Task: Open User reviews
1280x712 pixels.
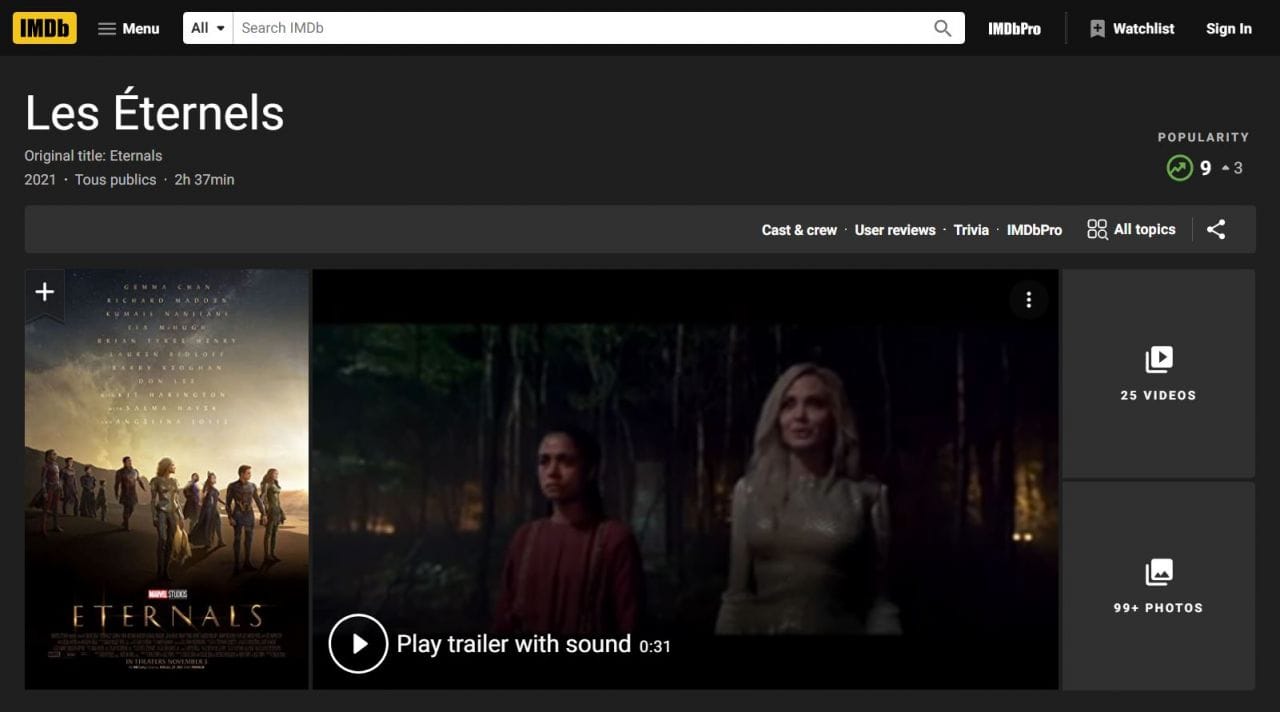Action: point(895,230)
